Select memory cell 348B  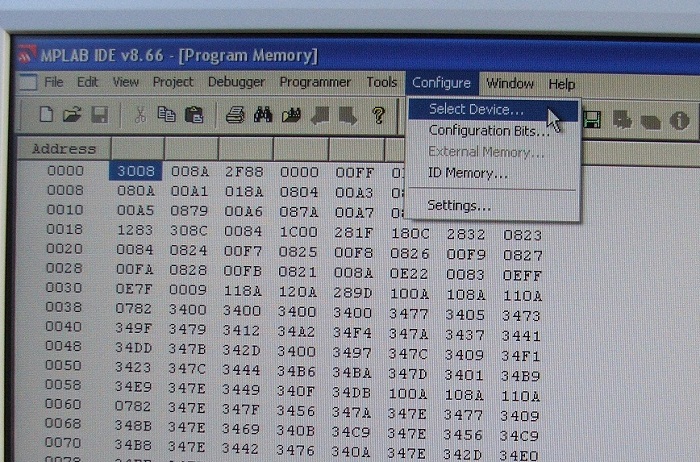point(133,425)
